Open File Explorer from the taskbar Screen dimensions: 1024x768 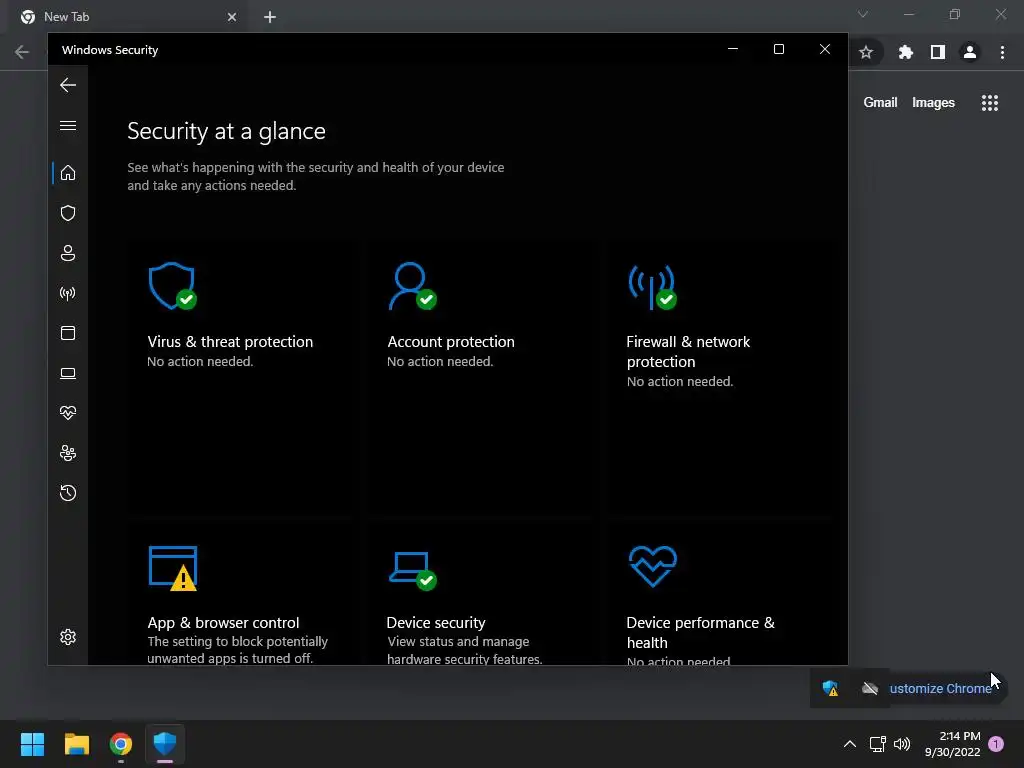coord(76,744)
